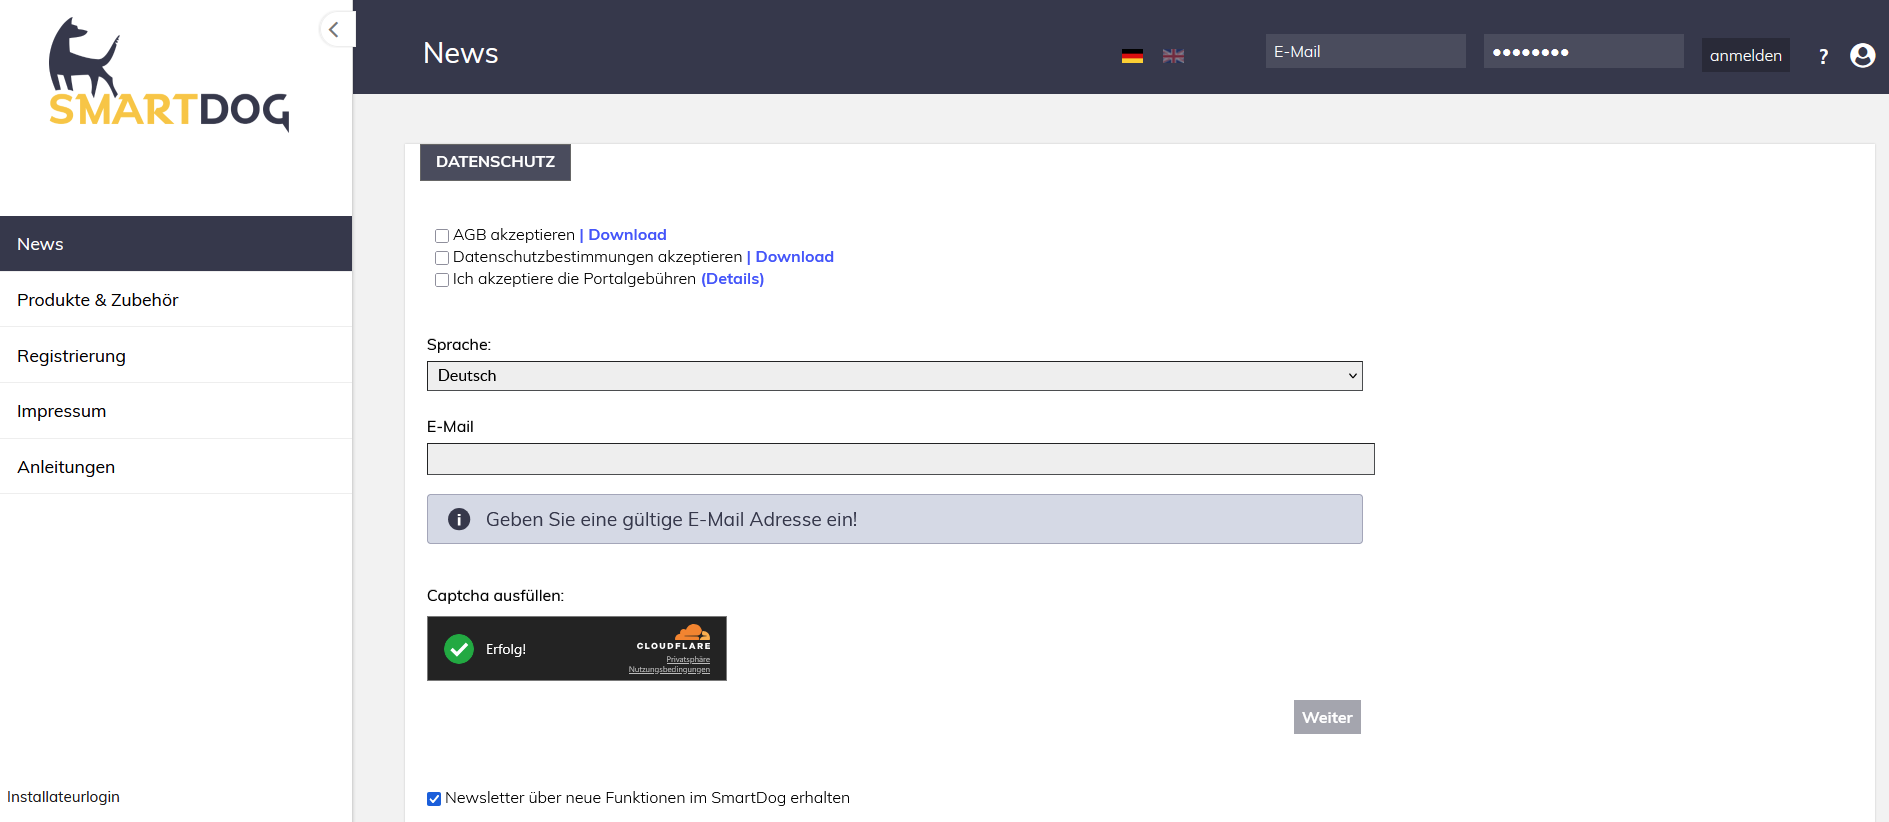Click the SmartDog logo
This screenshot has width=1889, height=822.
pyautogui.click(x=169, y=76)
